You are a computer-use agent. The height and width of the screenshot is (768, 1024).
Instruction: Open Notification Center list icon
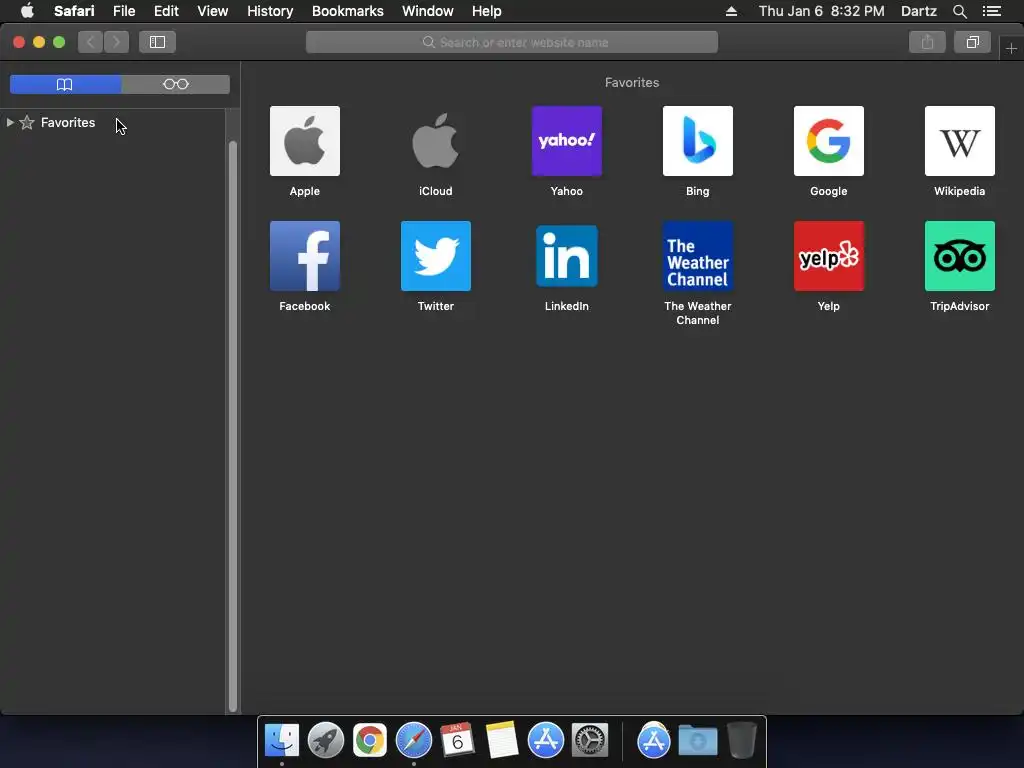(x=992, y=11)
